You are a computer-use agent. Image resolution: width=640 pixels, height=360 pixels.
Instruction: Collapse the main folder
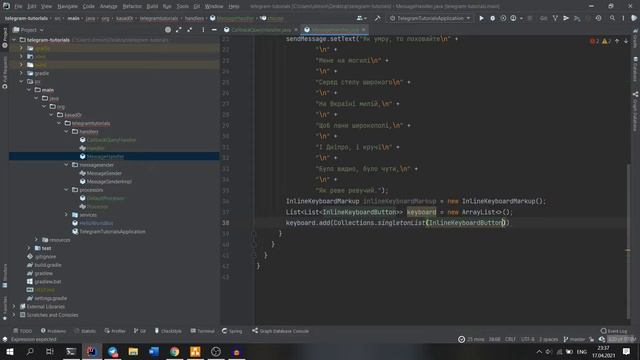(x=29, y=90)
